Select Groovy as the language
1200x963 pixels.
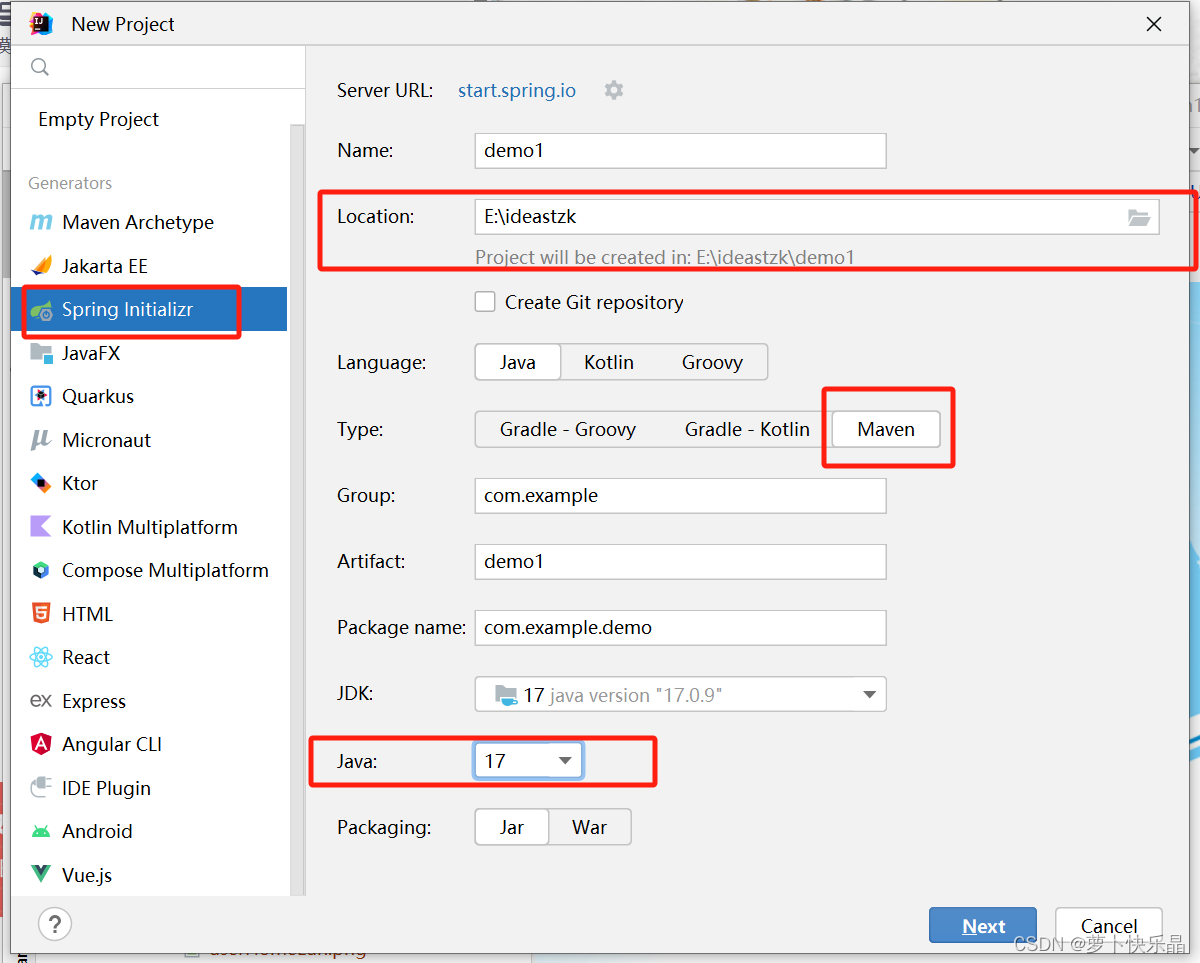point(712,363)
